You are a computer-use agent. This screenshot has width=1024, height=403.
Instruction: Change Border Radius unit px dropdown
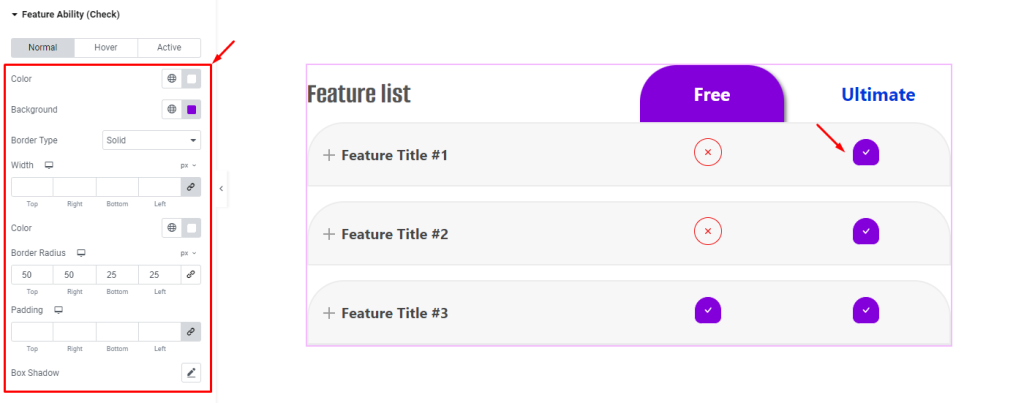(x=188, y=253)
